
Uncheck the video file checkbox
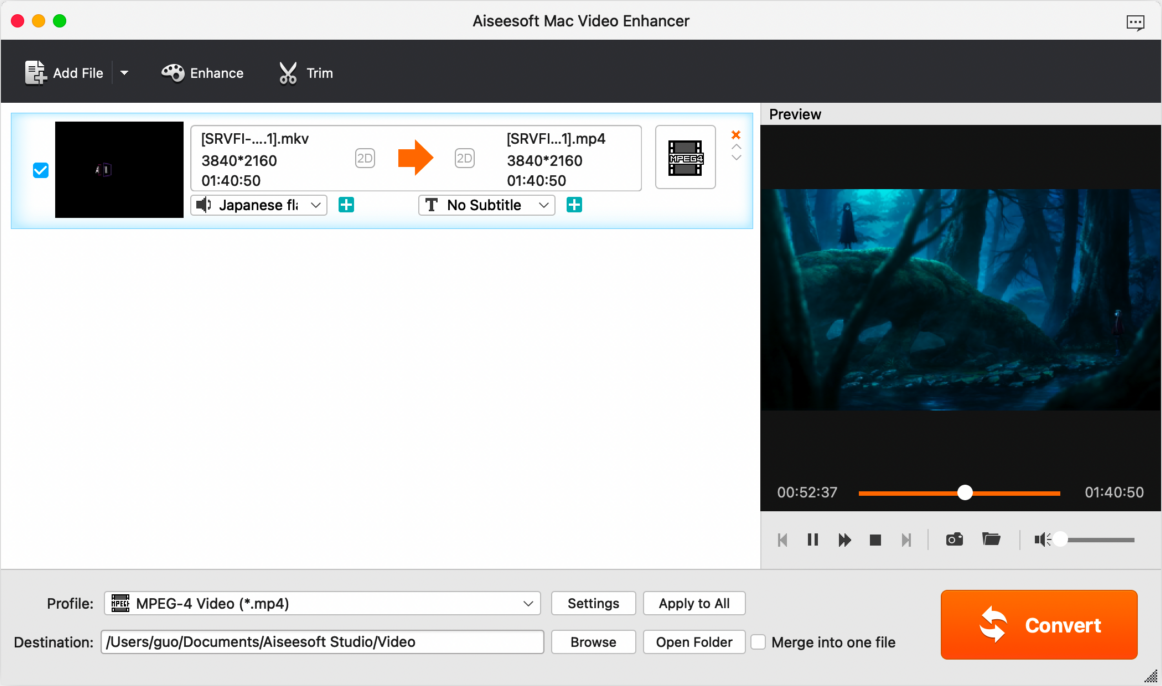41,170
